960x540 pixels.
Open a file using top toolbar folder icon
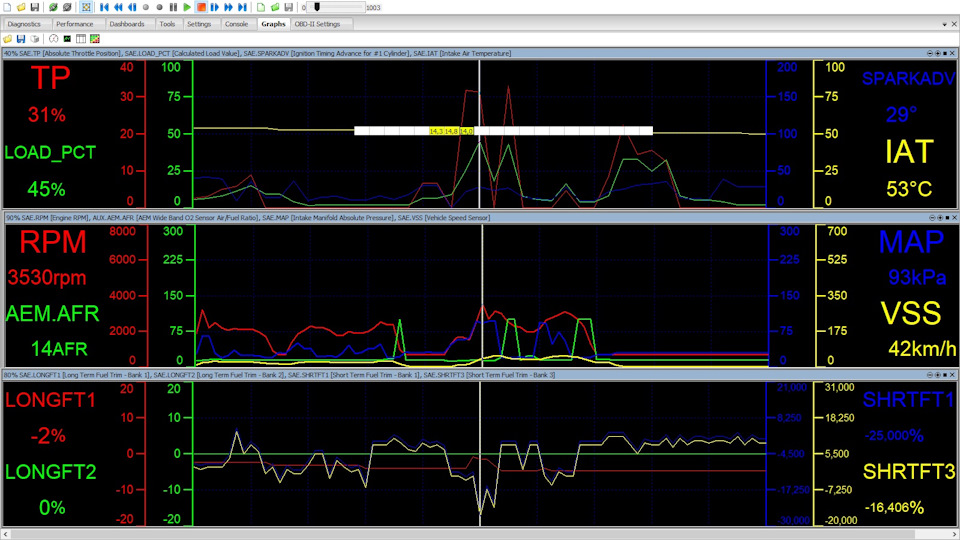point(21,7)
